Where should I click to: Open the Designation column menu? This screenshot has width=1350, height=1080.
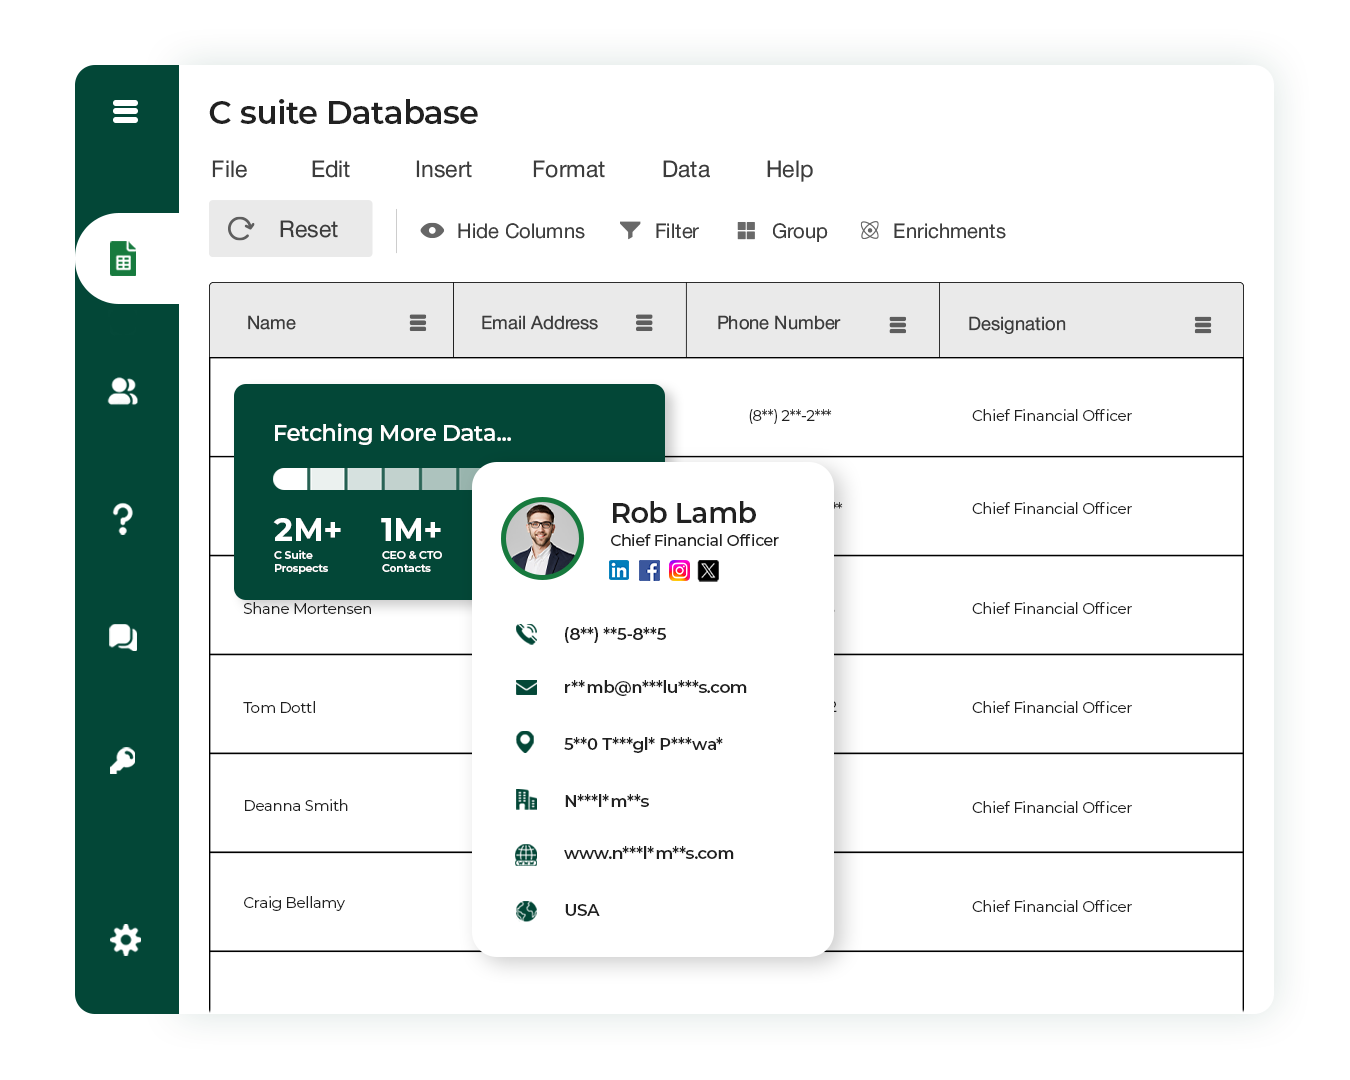(x=1203, y=322)
